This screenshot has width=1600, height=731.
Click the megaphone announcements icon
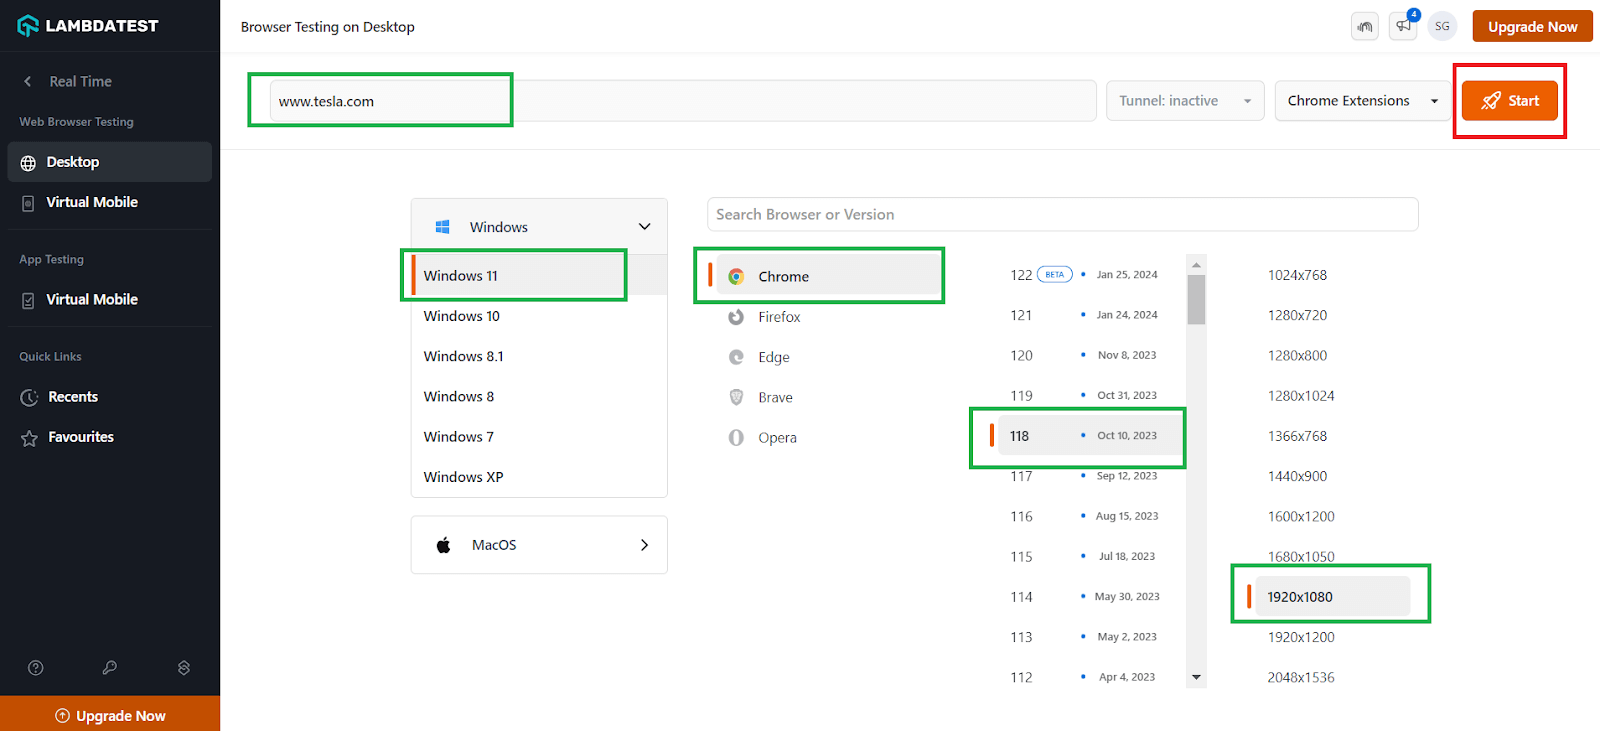(1404, 26)
